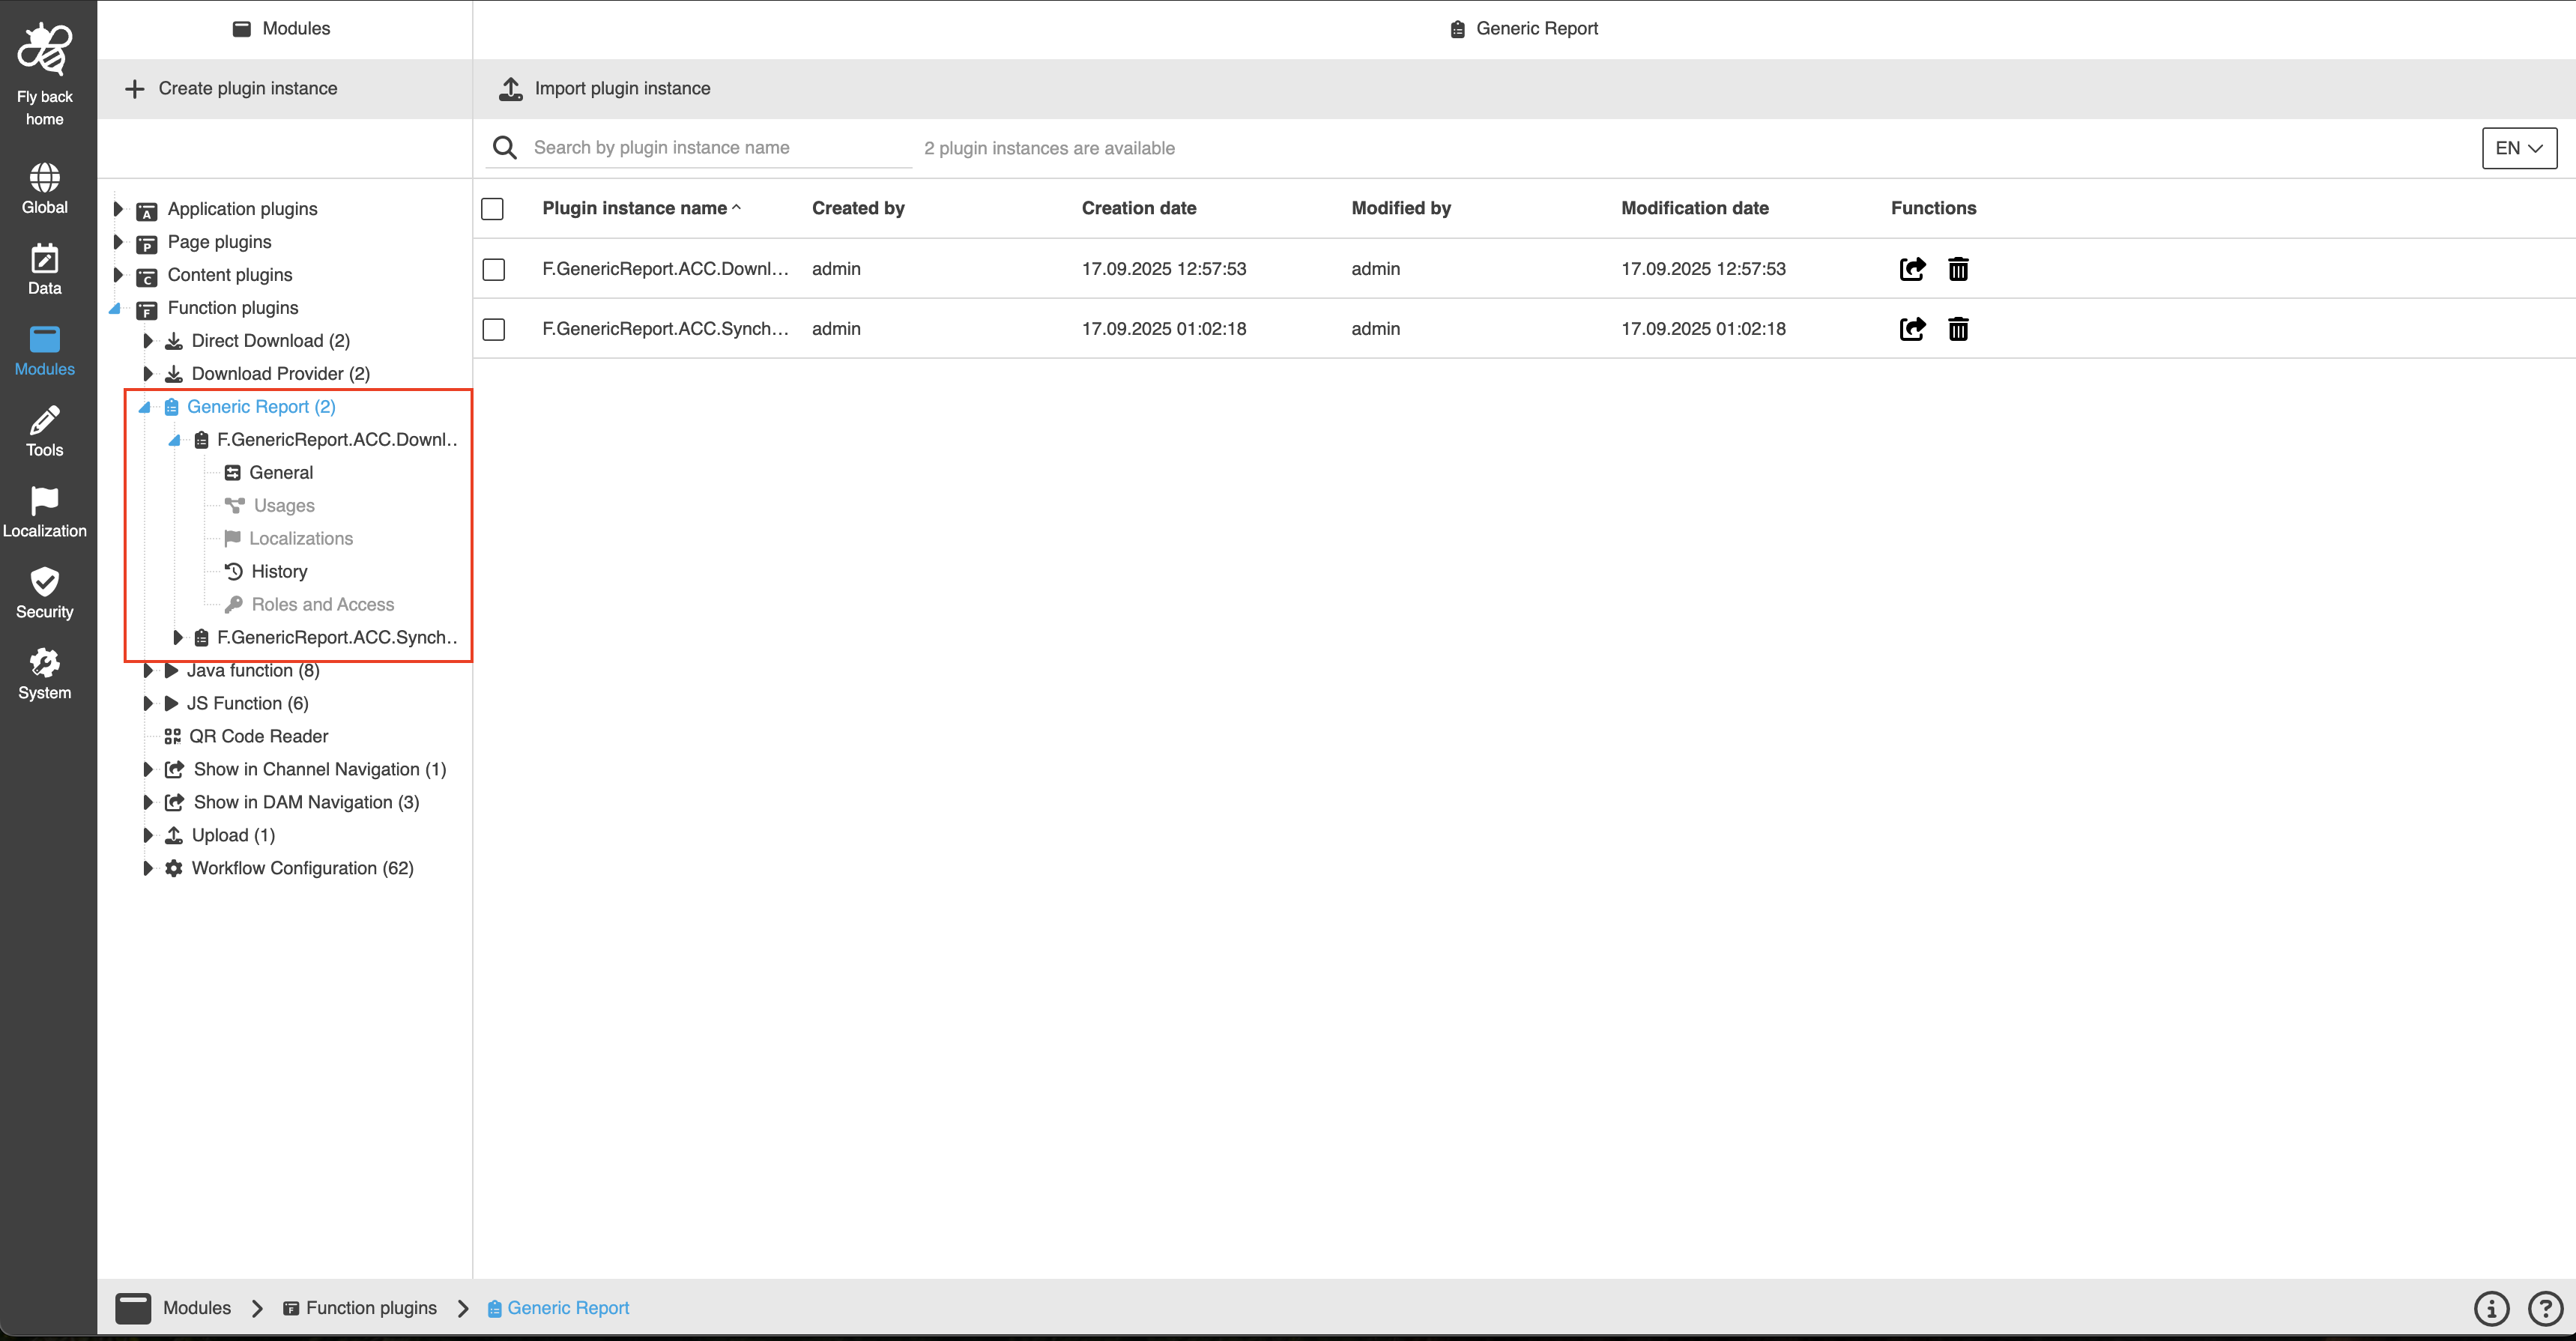Open the Security shield section

[x=44, y=592]
